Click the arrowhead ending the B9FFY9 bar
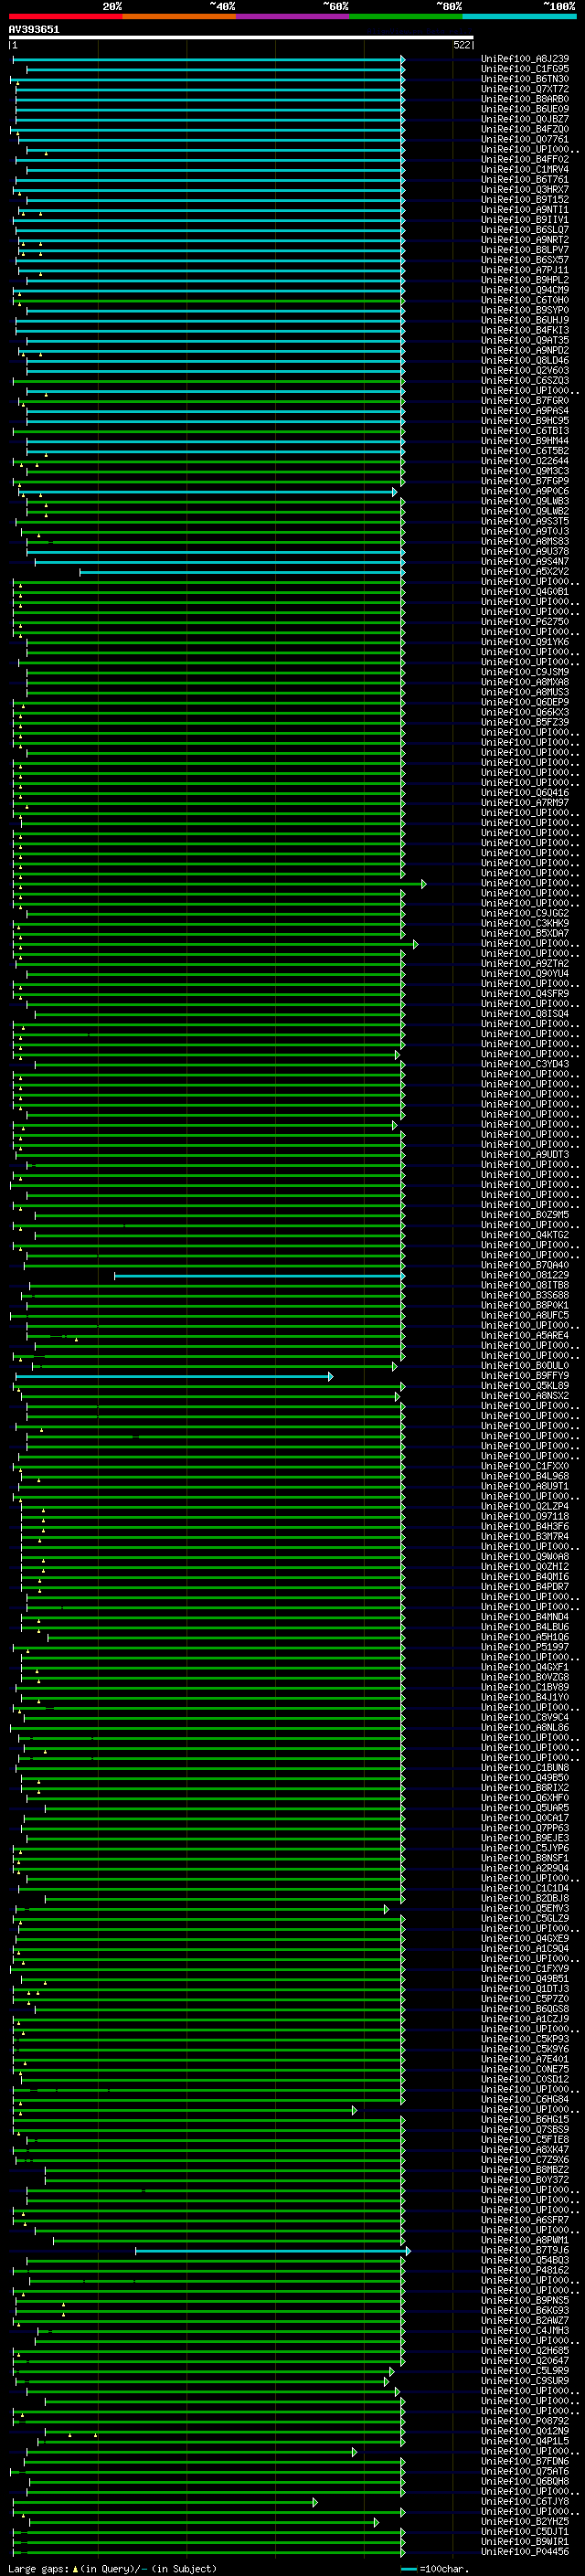 (331, 1377)
